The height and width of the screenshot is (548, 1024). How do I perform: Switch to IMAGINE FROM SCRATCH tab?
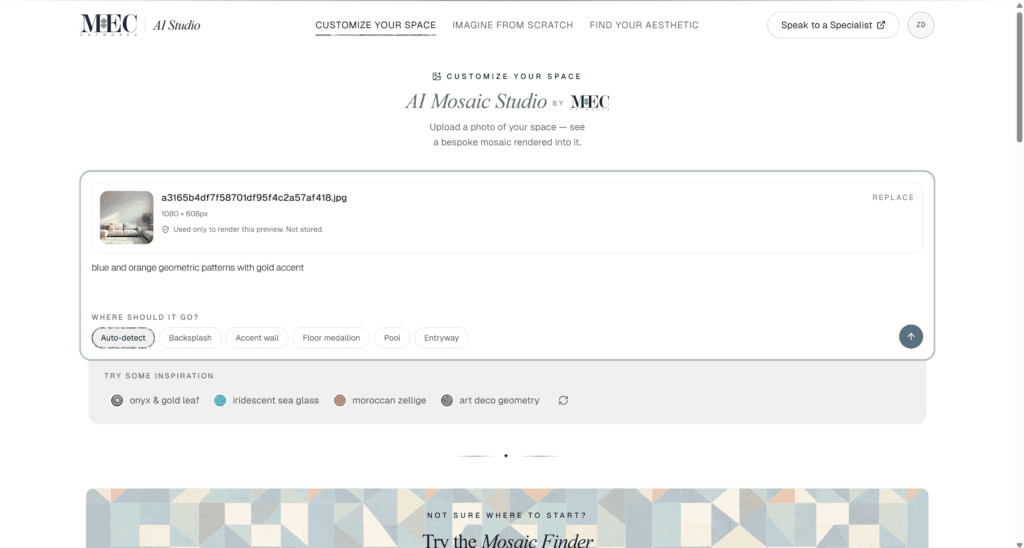pos(513,25)
